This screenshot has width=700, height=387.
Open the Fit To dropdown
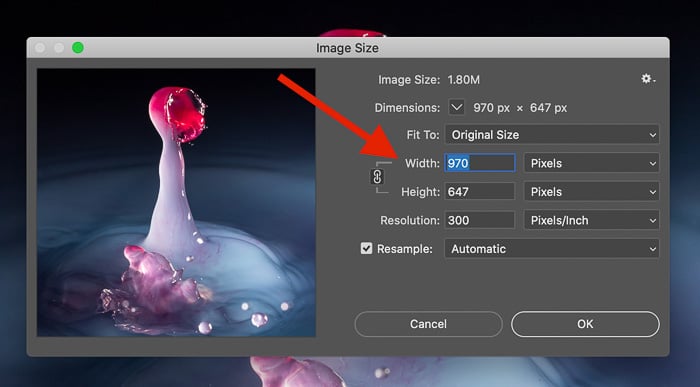[552, 134]
